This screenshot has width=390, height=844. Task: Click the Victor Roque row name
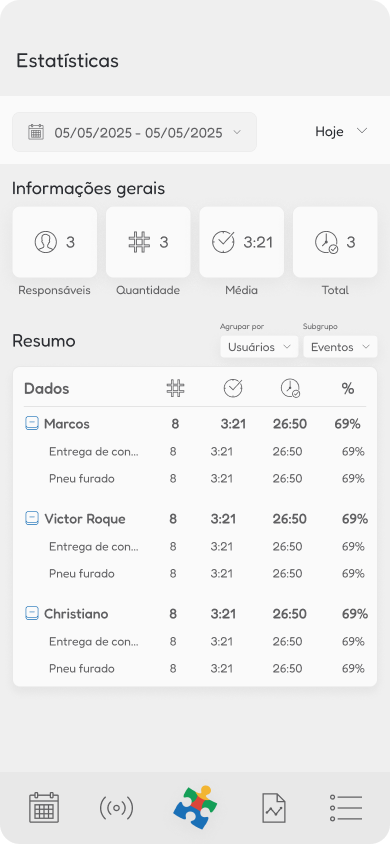point(84,519)
